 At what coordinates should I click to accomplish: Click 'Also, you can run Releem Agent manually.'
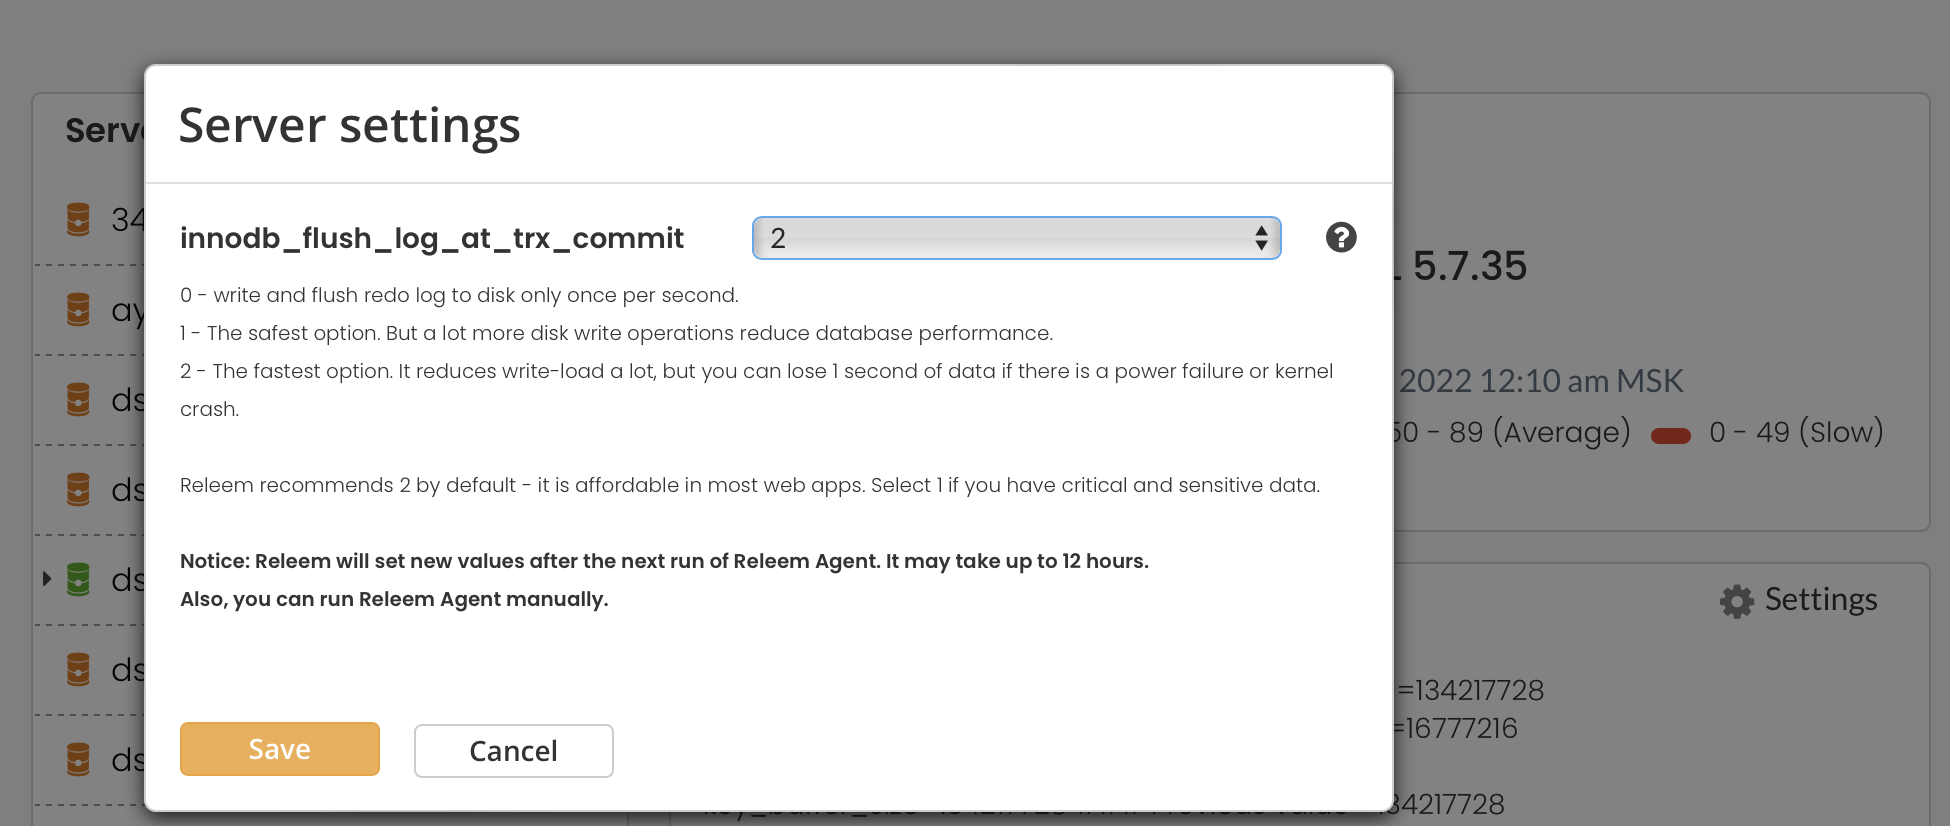(394, 599)
